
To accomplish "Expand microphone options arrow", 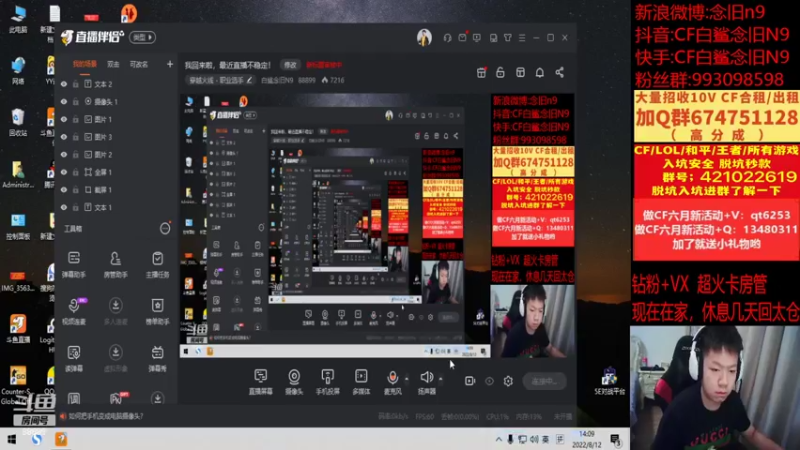I will [x=407, y=379].
